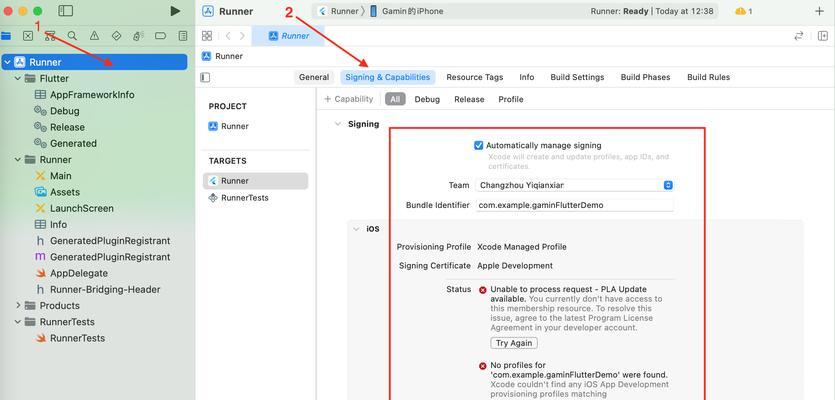Open the Resource Tags tab

pos(474,77)
